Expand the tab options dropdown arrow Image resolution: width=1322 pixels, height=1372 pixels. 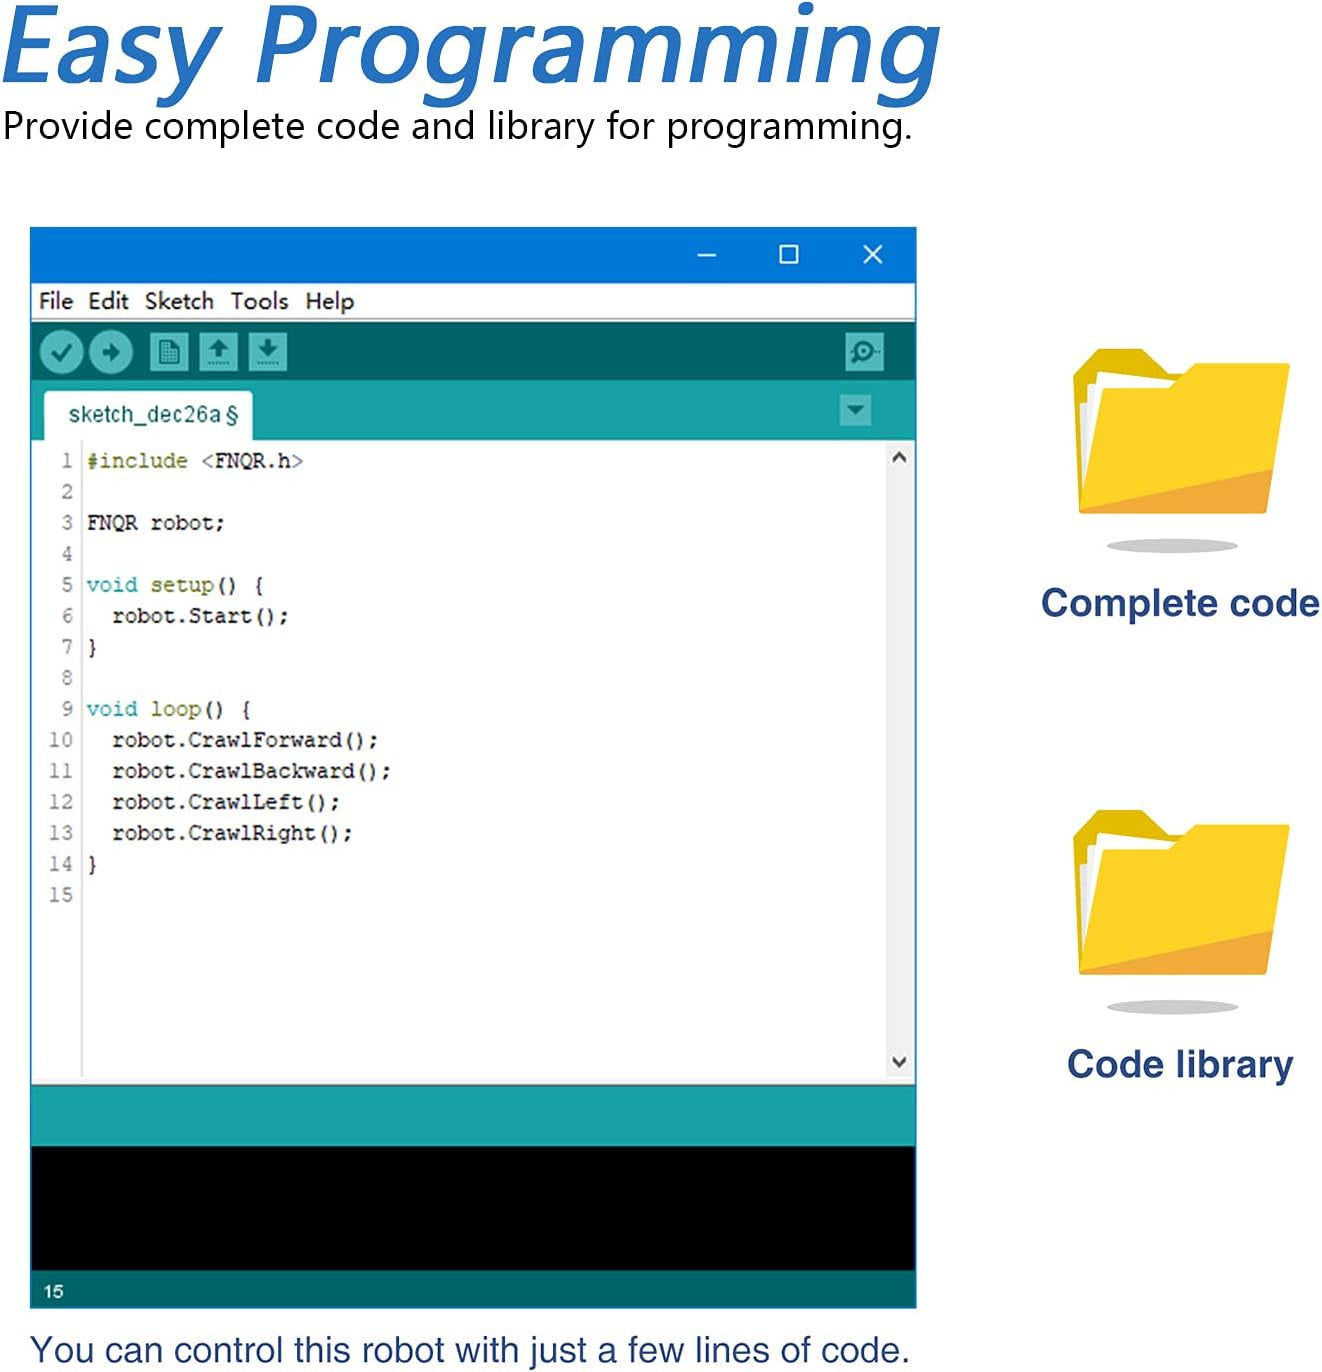click(855, 410)
